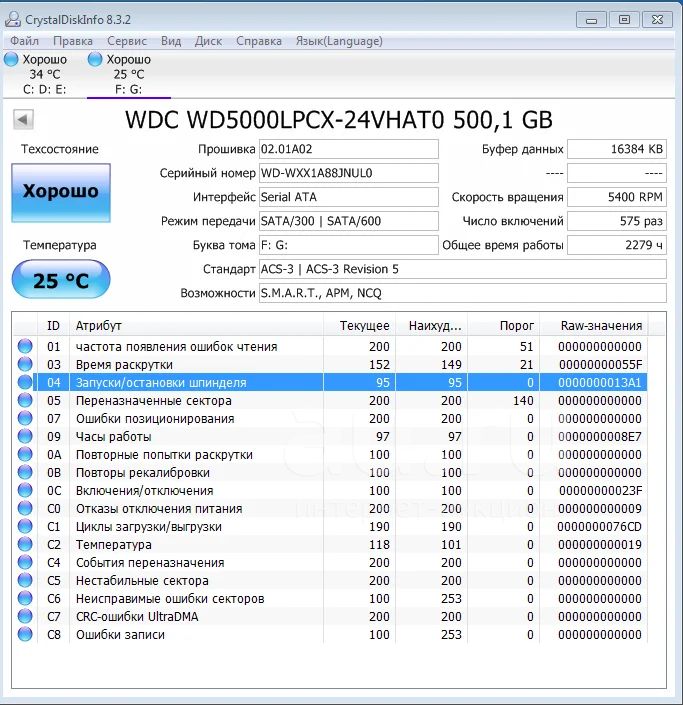
Task: Click status orb for Часы работы row
Action: [25, 436]
